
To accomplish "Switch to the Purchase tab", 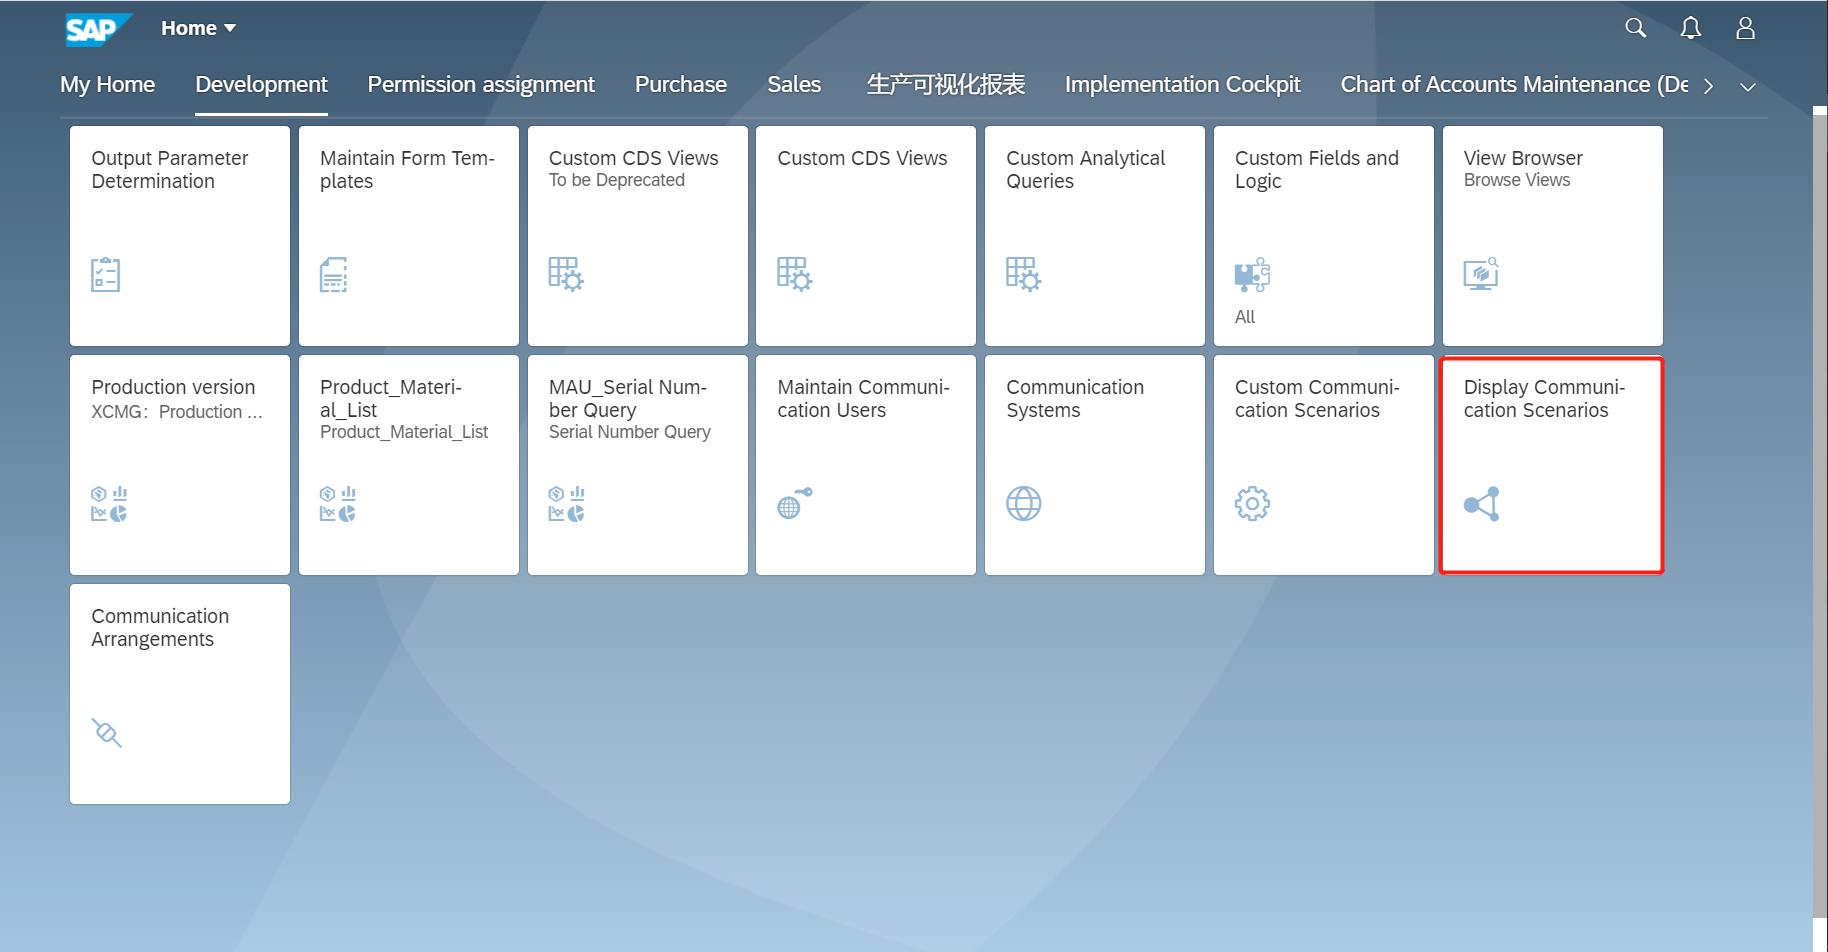I will [681, 84].
